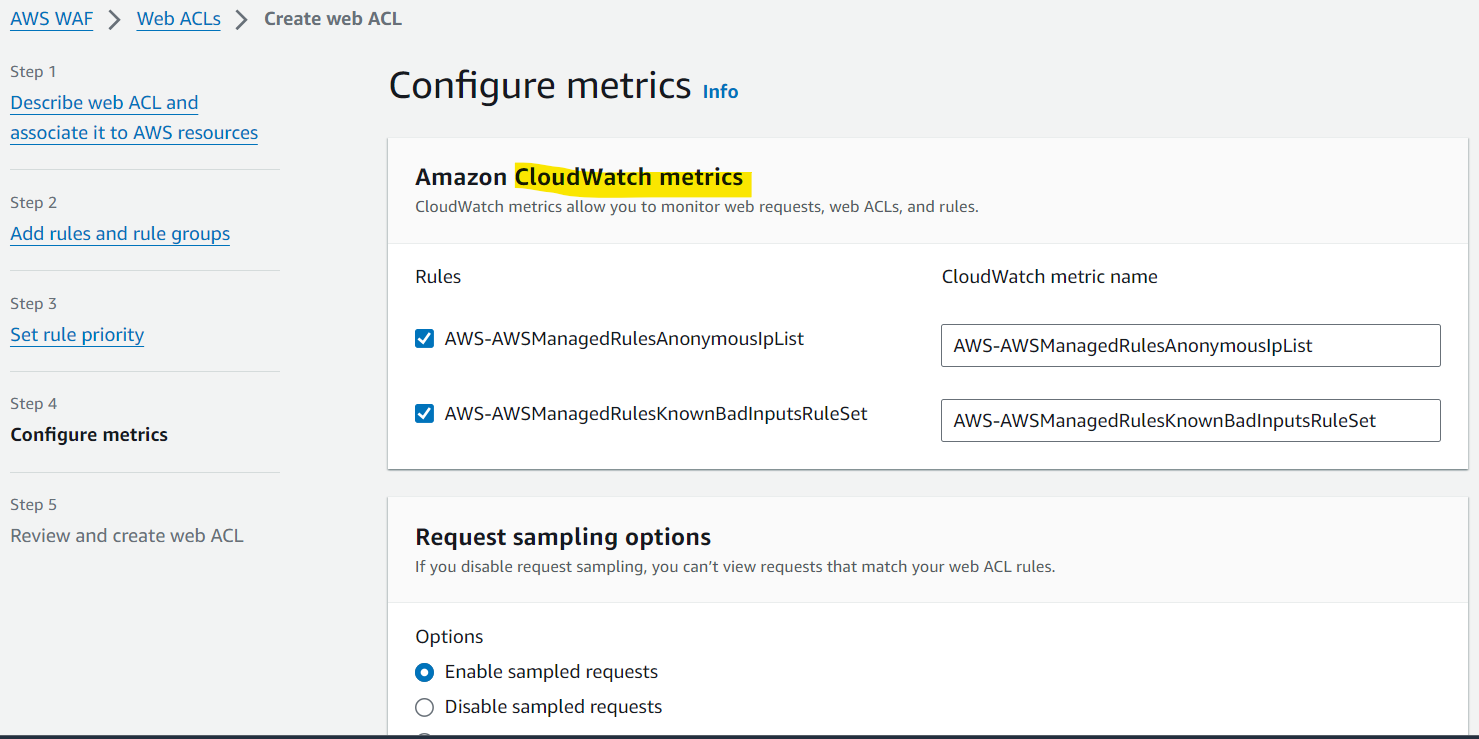Select the Configure metrics step in sidebar
This screenshot has width=1479, height=739.
click(89, 435)
